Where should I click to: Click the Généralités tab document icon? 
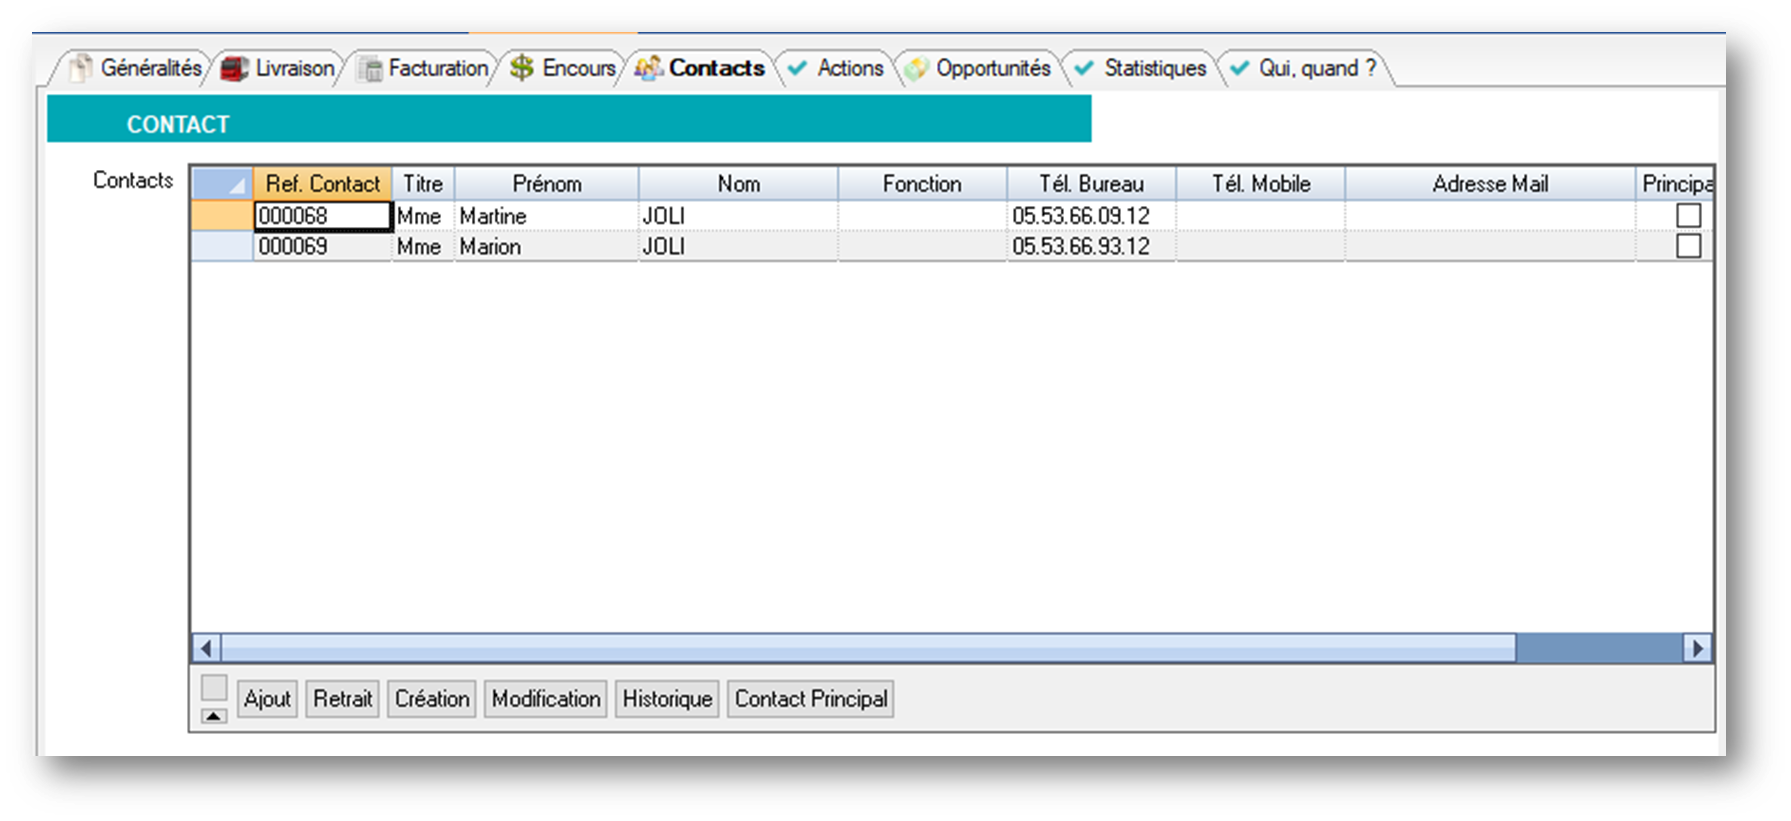tap(81, 68)
